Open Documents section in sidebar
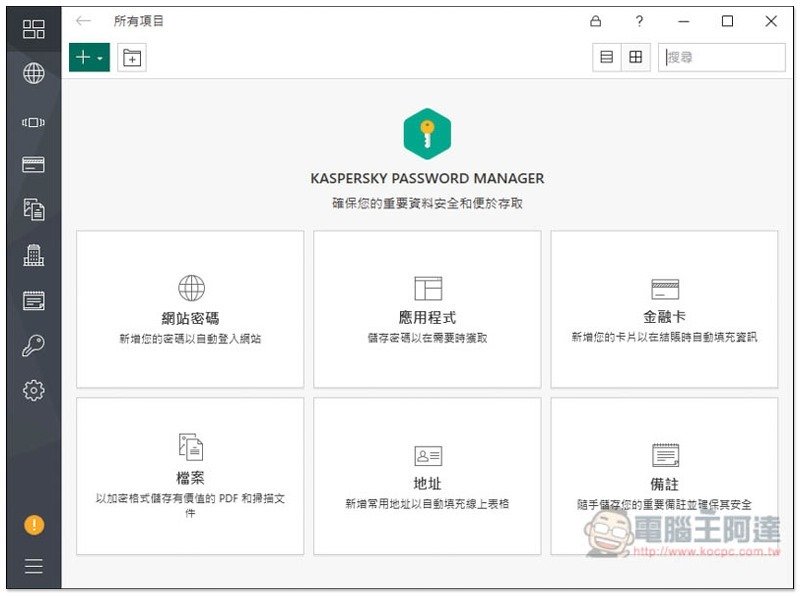This screenshot has width=800, height=596. pos(33,209)
